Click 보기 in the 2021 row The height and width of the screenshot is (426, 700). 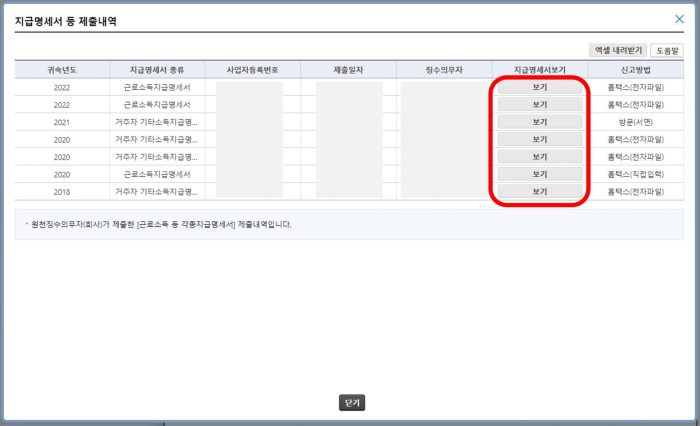coord(540,122)
